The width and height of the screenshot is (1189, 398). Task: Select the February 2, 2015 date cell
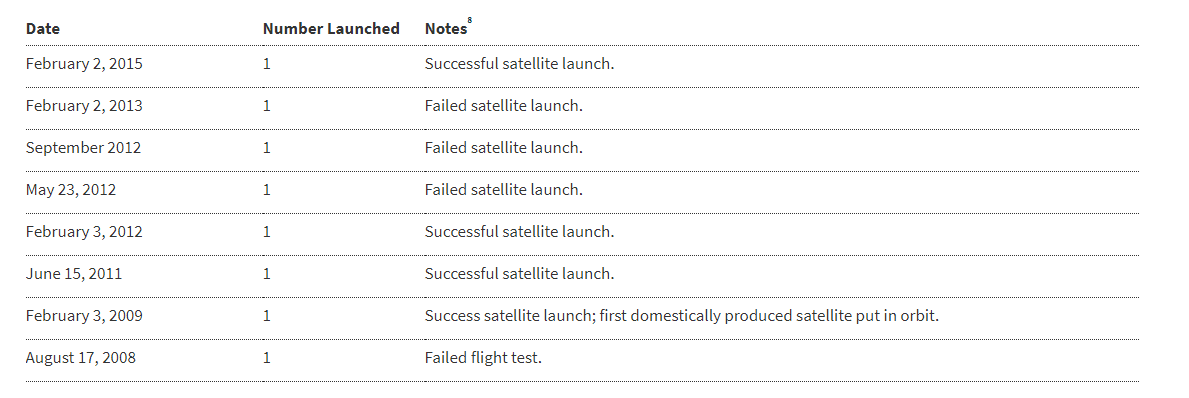coord(84,64)
